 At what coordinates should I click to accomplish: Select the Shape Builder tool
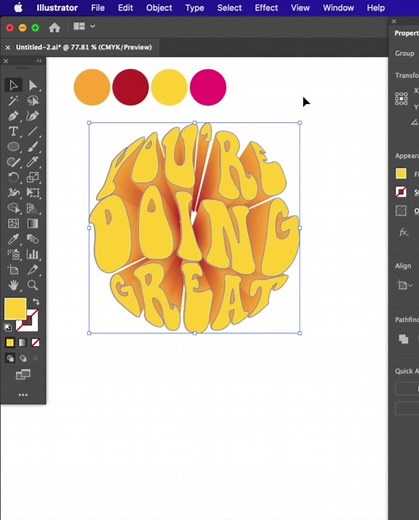point(13,208)
